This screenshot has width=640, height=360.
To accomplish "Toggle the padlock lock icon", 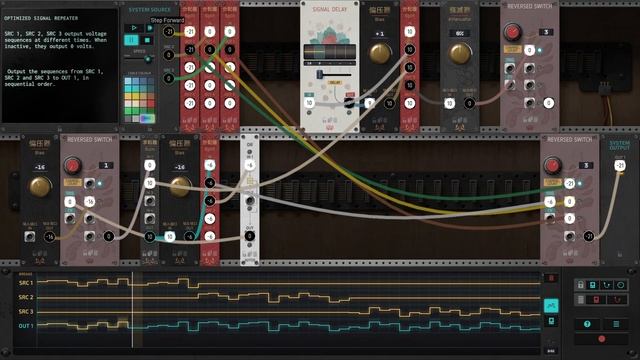I will click(x=580, y=285).
